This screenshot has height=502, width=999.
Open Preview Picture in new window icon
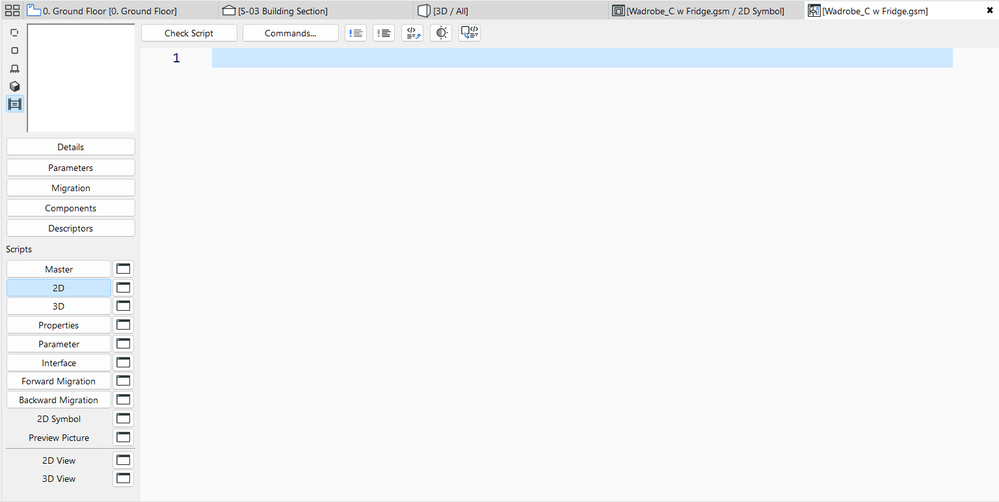[123, 438]
